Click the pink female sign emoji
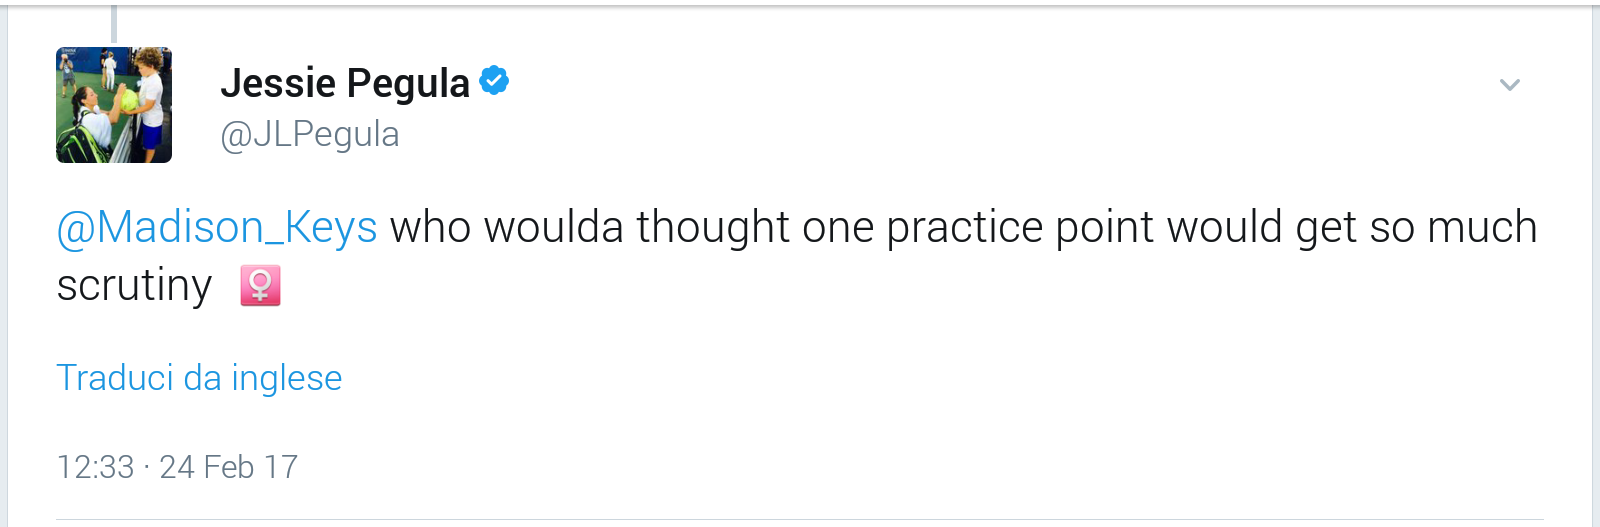Image resolution: width=1600 pixels, height=527 pixels. click(260, 286)
